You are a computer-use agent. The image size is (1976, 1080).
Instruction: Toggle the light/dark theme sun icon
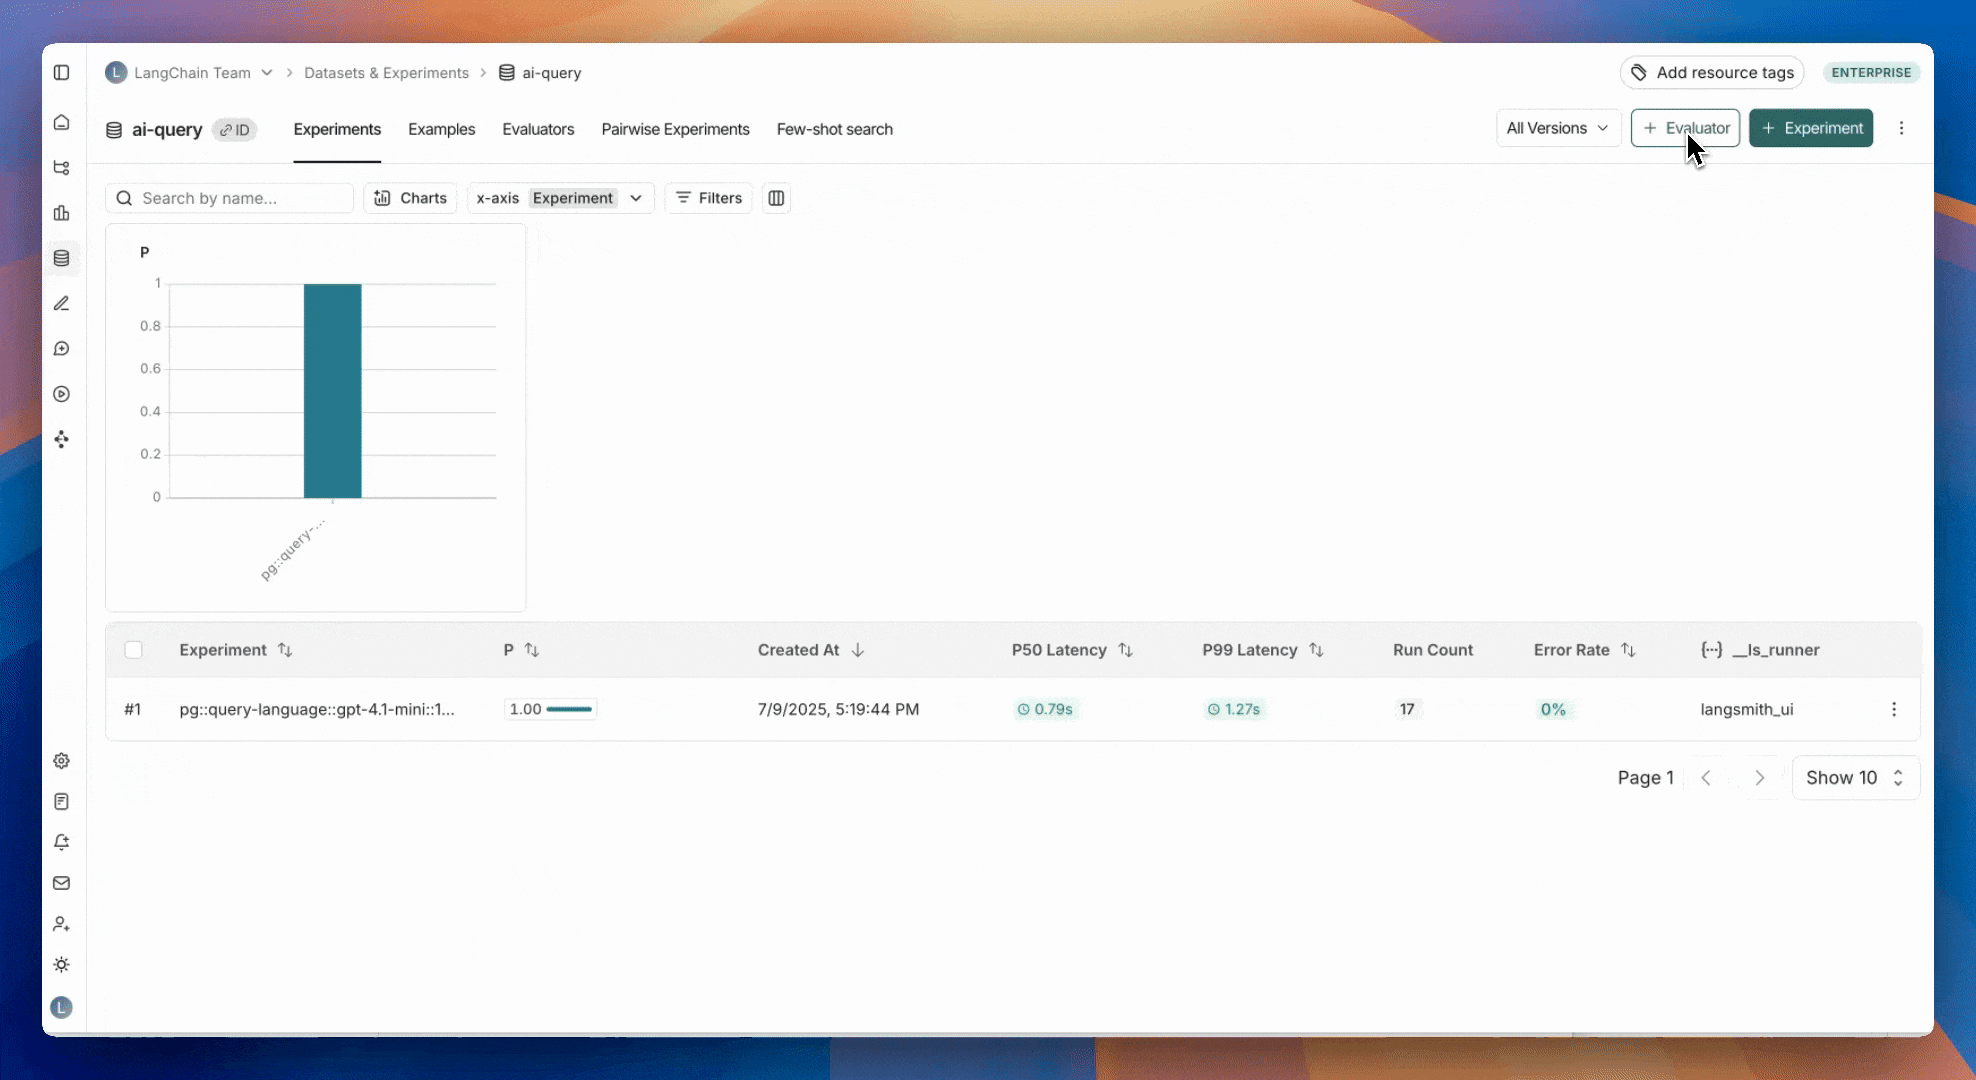[61, 965]
